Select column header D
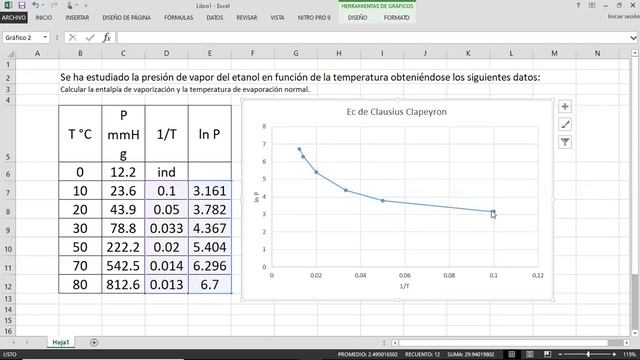Image resolution: width=640 pixels, height=360 pixels. click(x=166, y=53)
